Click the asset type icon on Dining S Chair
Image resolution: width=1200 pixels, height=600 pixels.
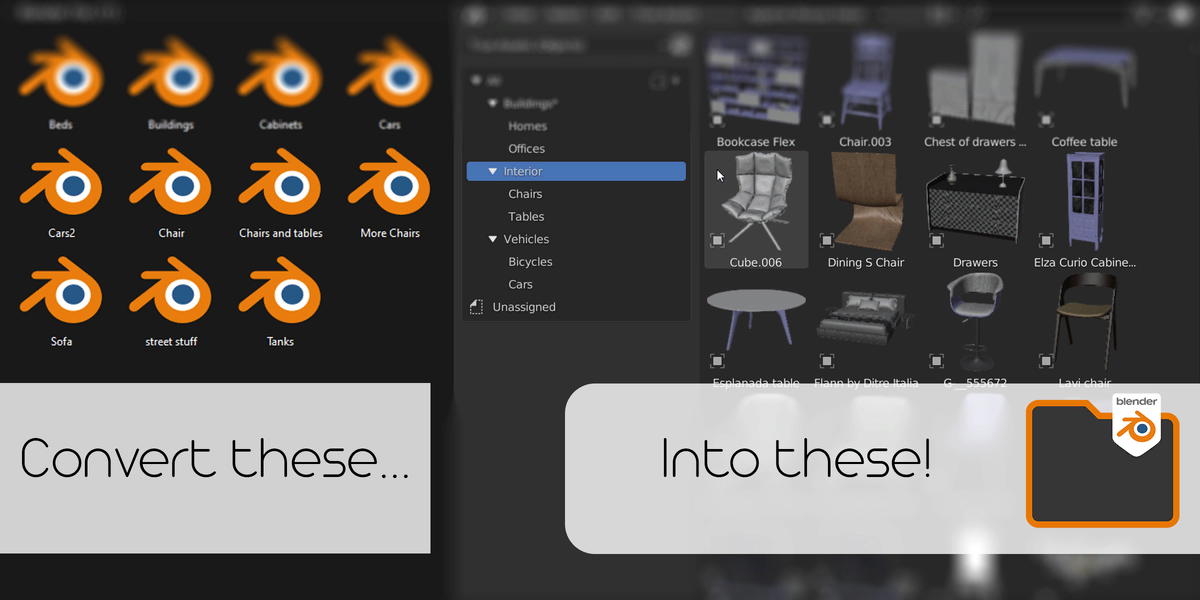tap(827, 240)
